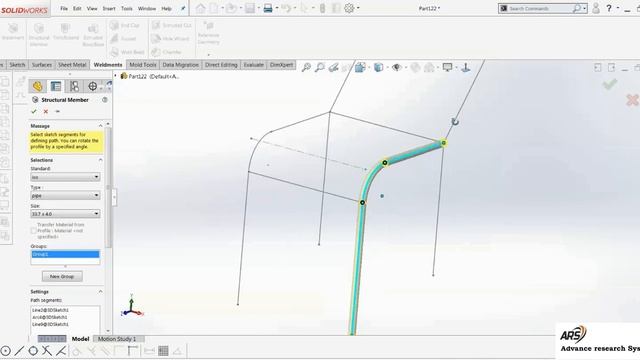Pin the menu bar with pushpin
The height and width of the screenshot is (360, 640).
point(183,8)
